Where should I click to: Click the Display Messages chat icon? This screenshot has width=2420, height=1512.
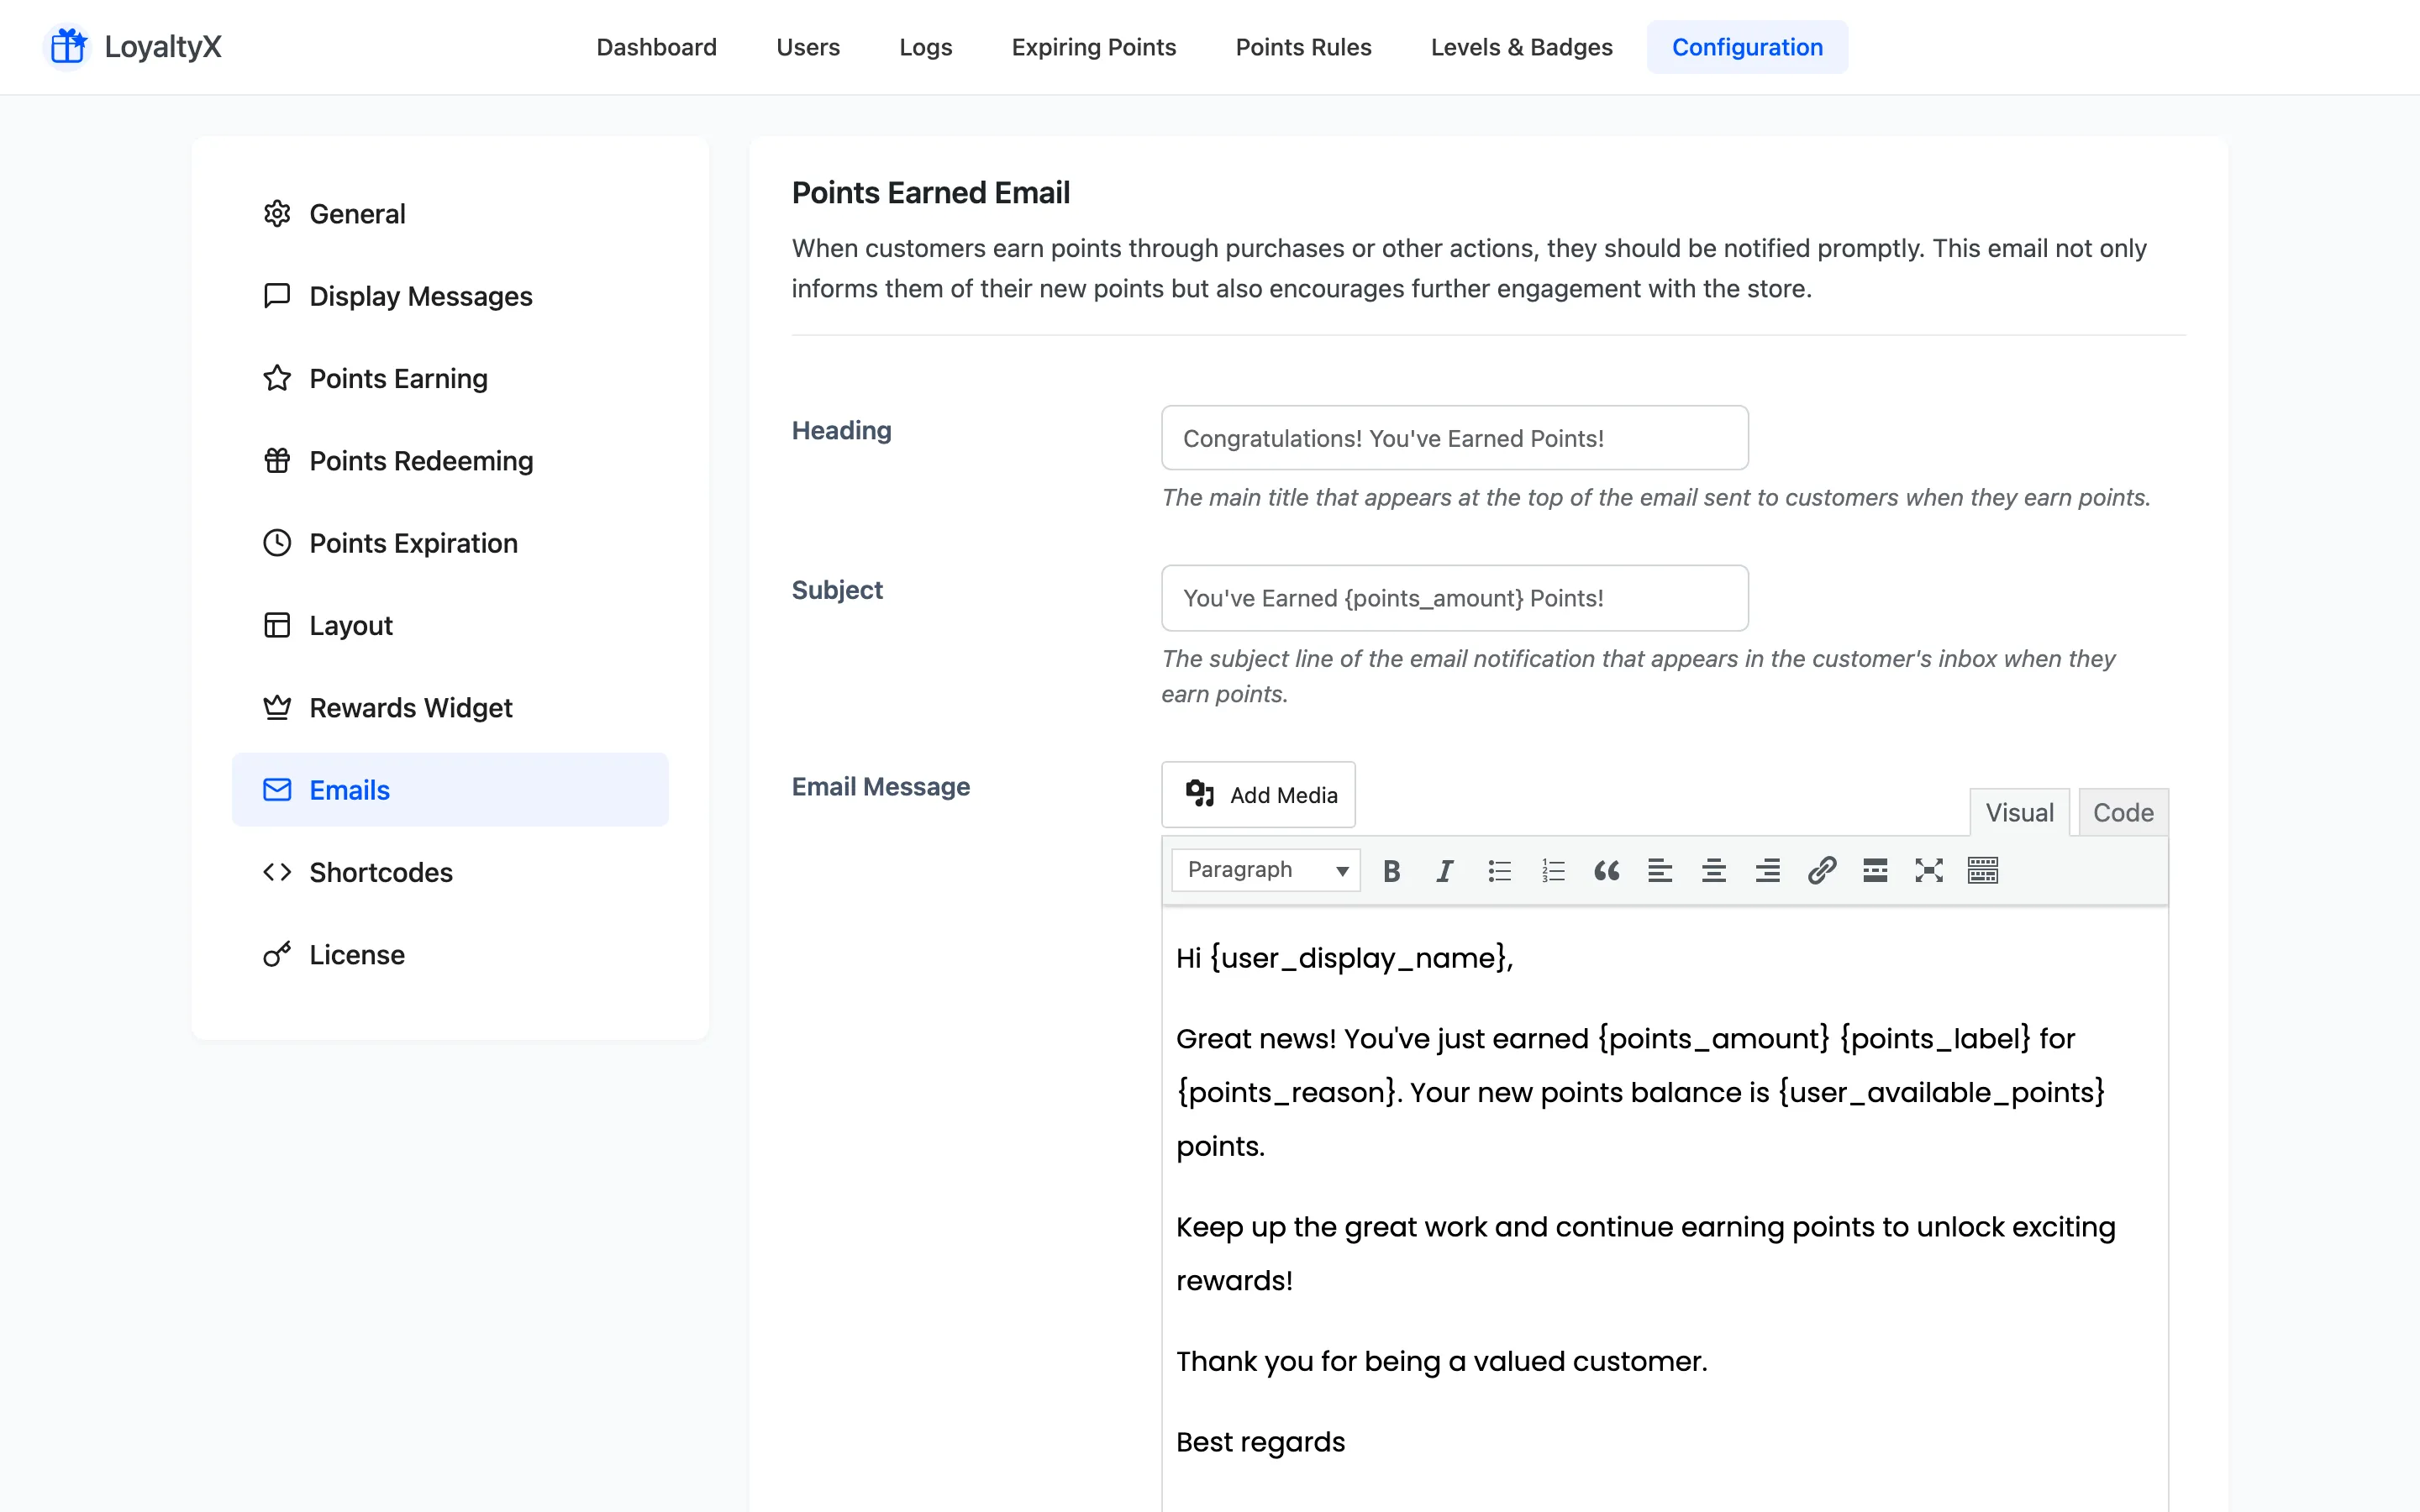[277, 296]
